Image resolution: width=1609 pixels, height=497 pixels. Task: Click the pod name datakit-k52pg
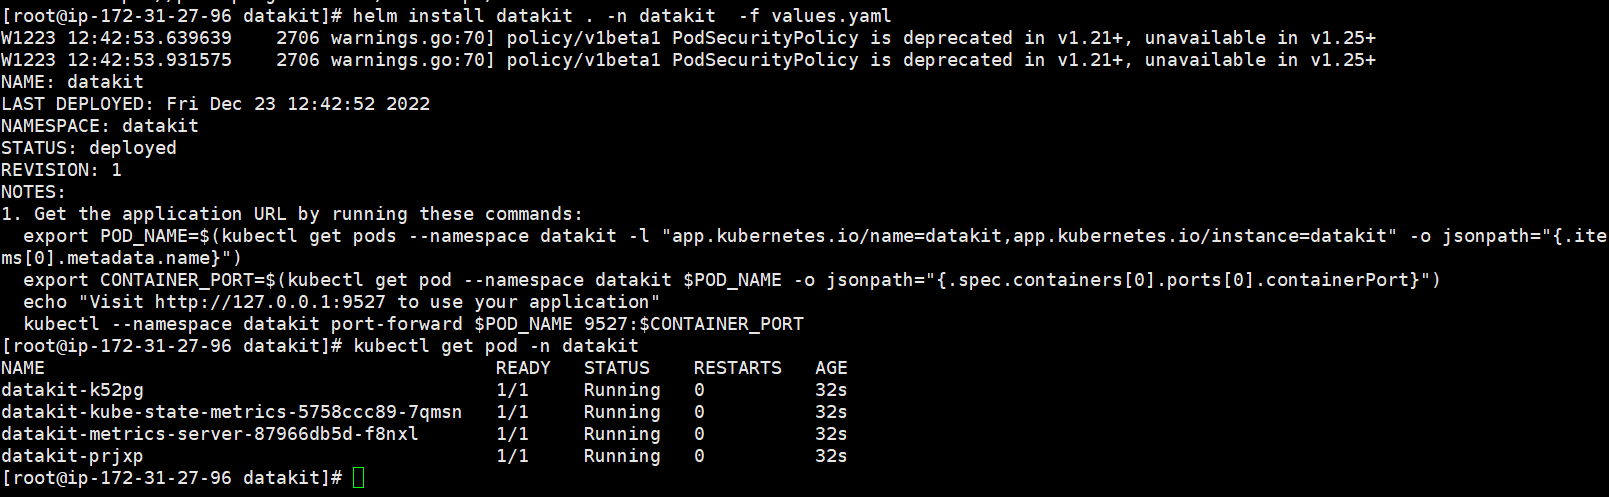(x=72, y=390)
